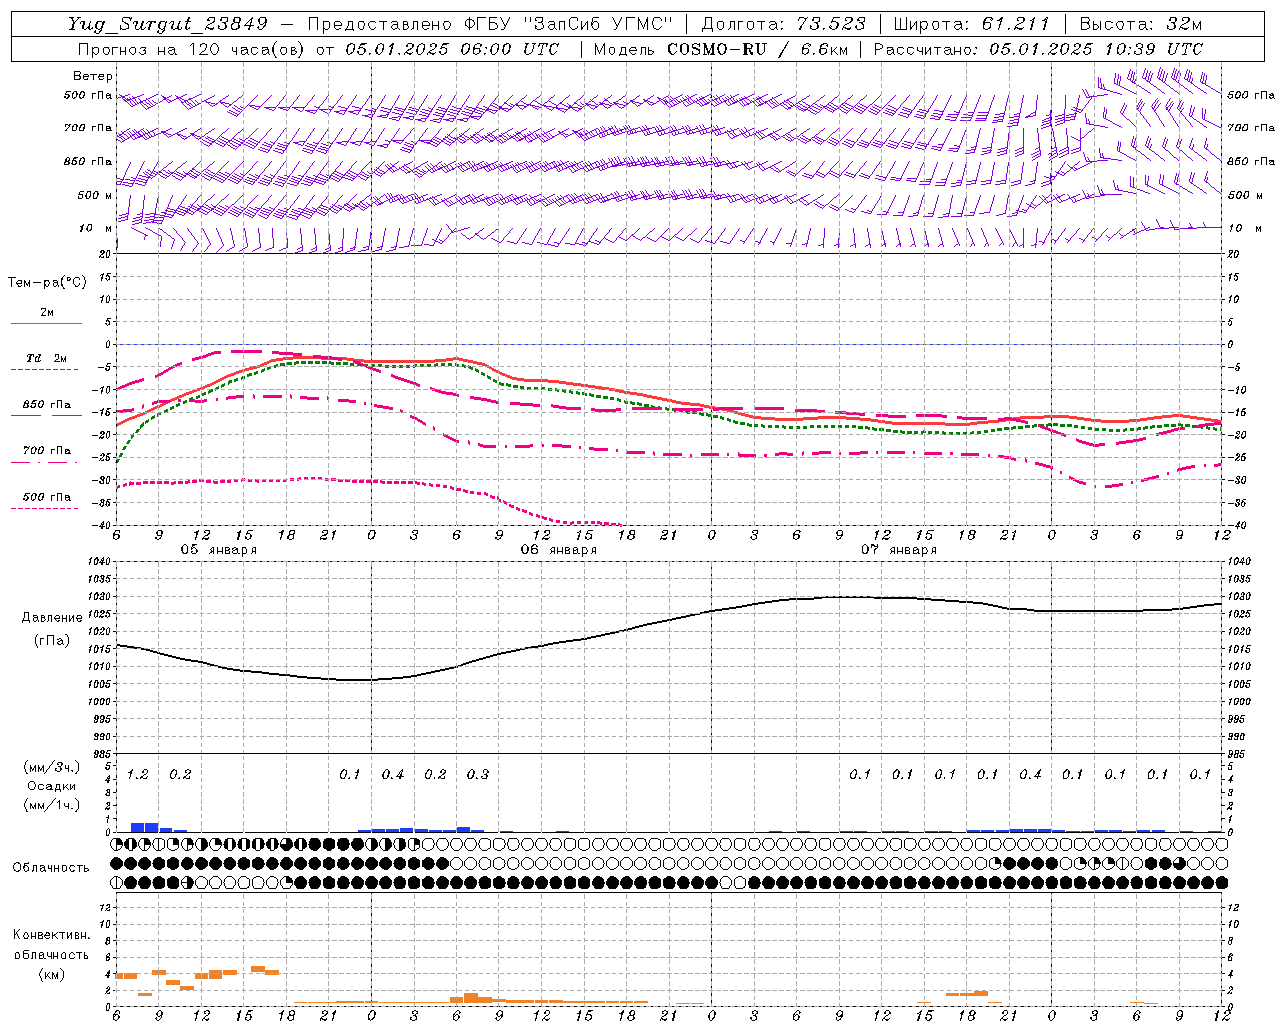Select the text Предоставлено ФГБУ "ЗапСиб УГМС"
The height and width of the screenshot is (1024, 1280).
pos(490,25)
